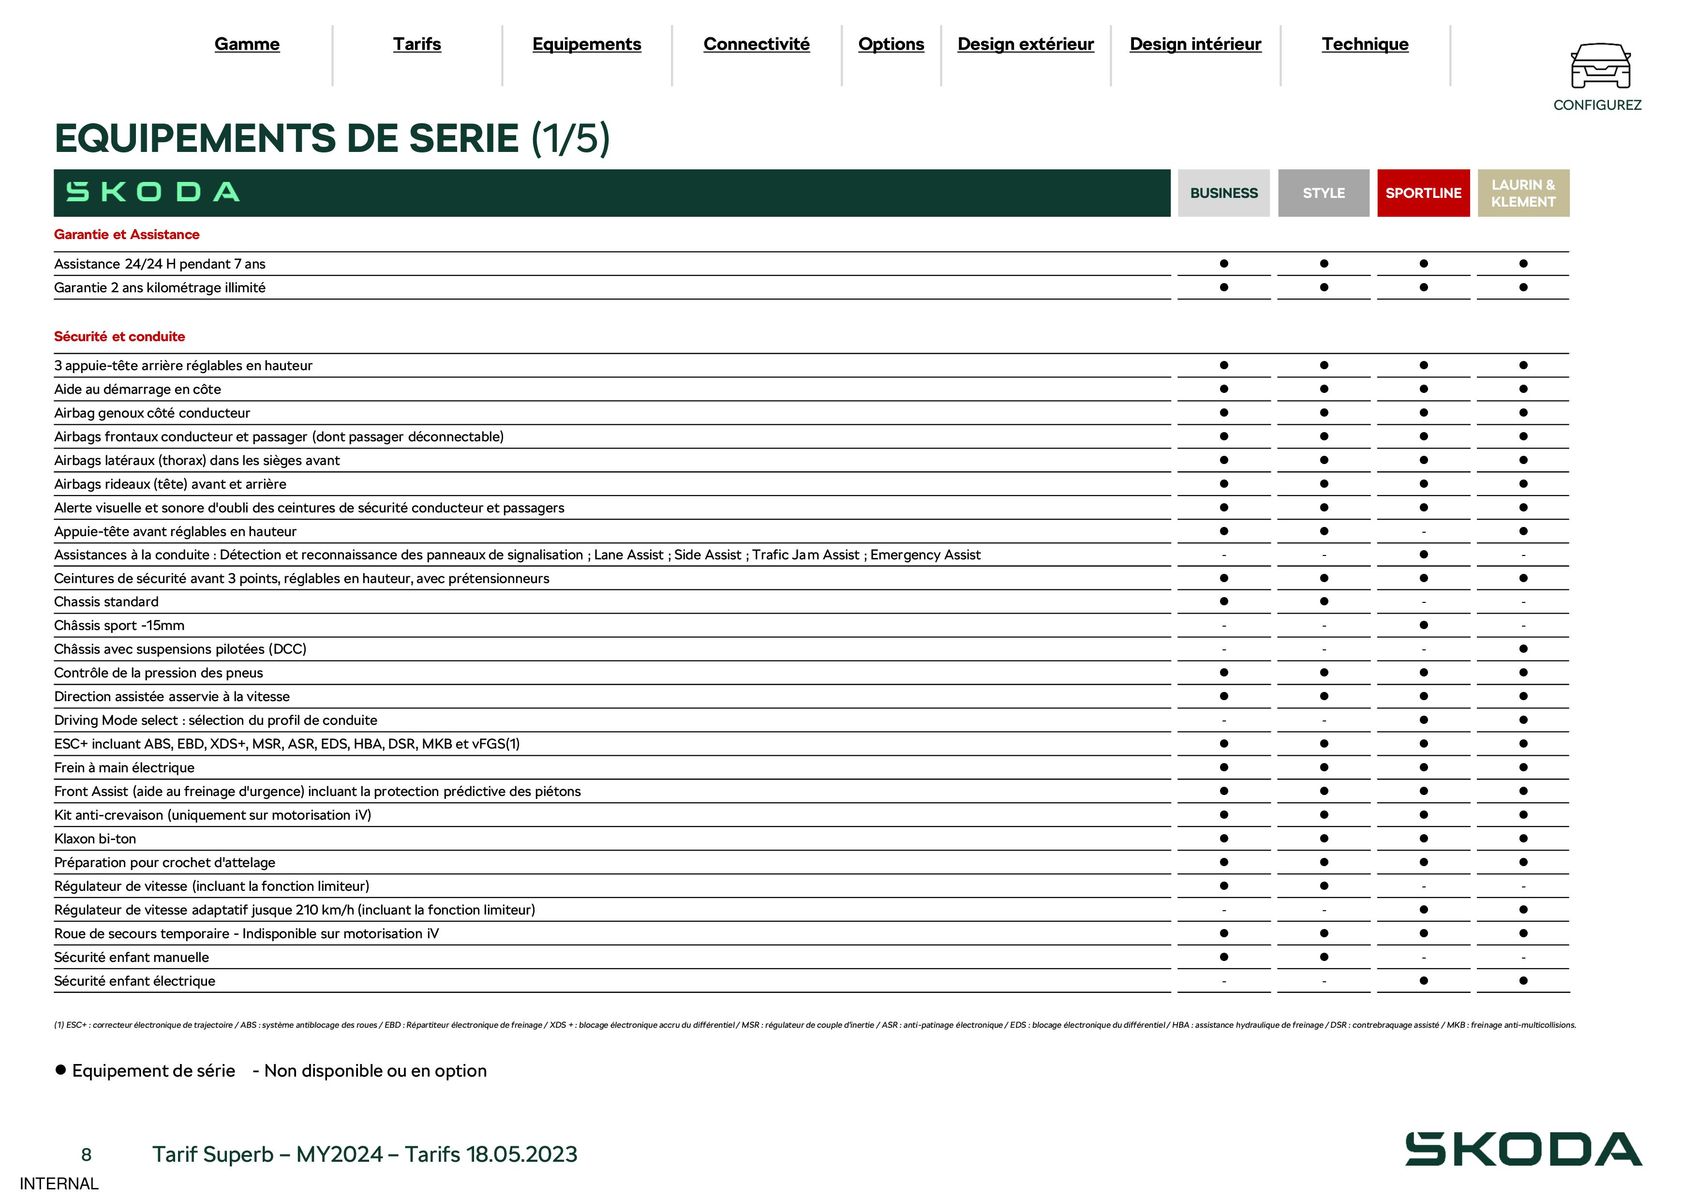
Task: Click Sportline dot for Sécurité enfant électrique
Action: (x=1424, y=980)
